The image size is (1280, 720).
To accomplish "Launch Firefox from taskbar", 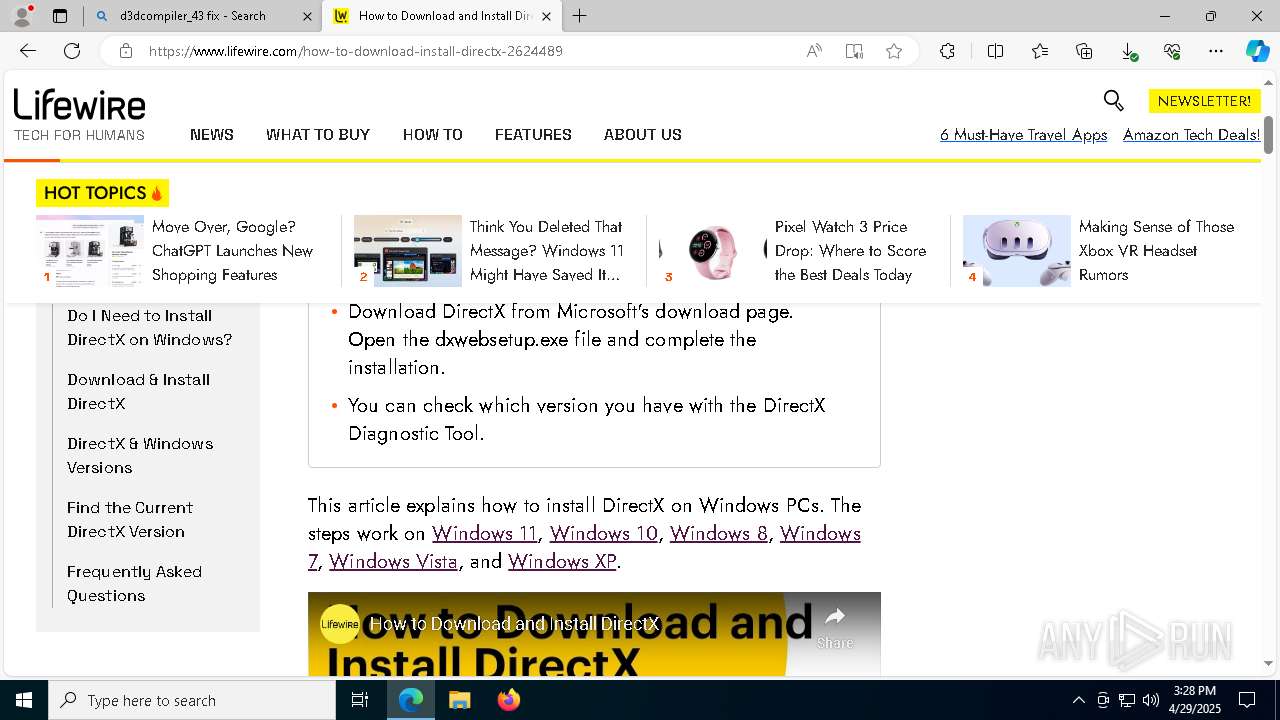I will click(508, 700).
